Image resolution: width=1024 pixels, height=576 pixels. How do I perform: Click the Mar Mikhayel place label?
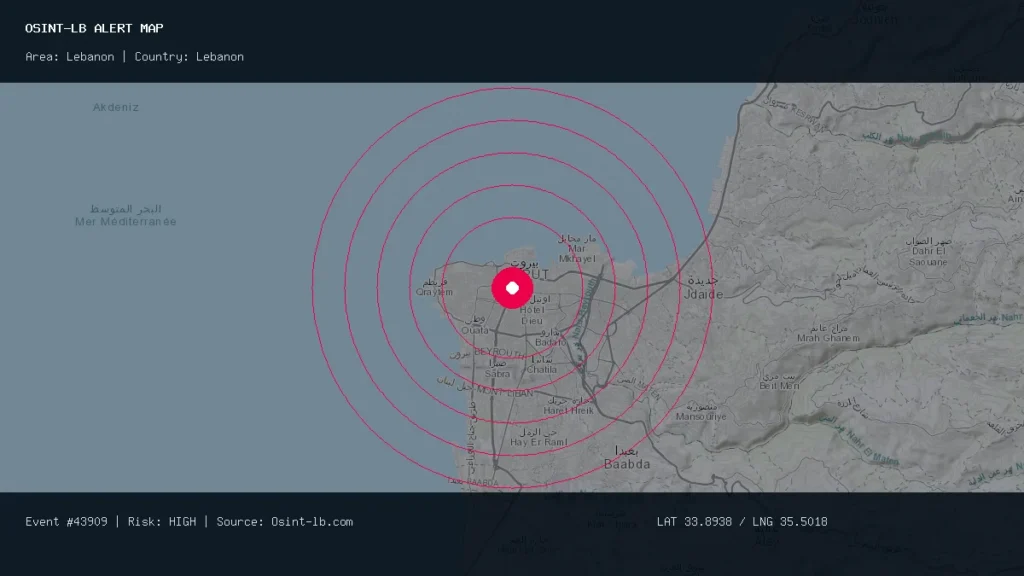[x=577, y=253]
